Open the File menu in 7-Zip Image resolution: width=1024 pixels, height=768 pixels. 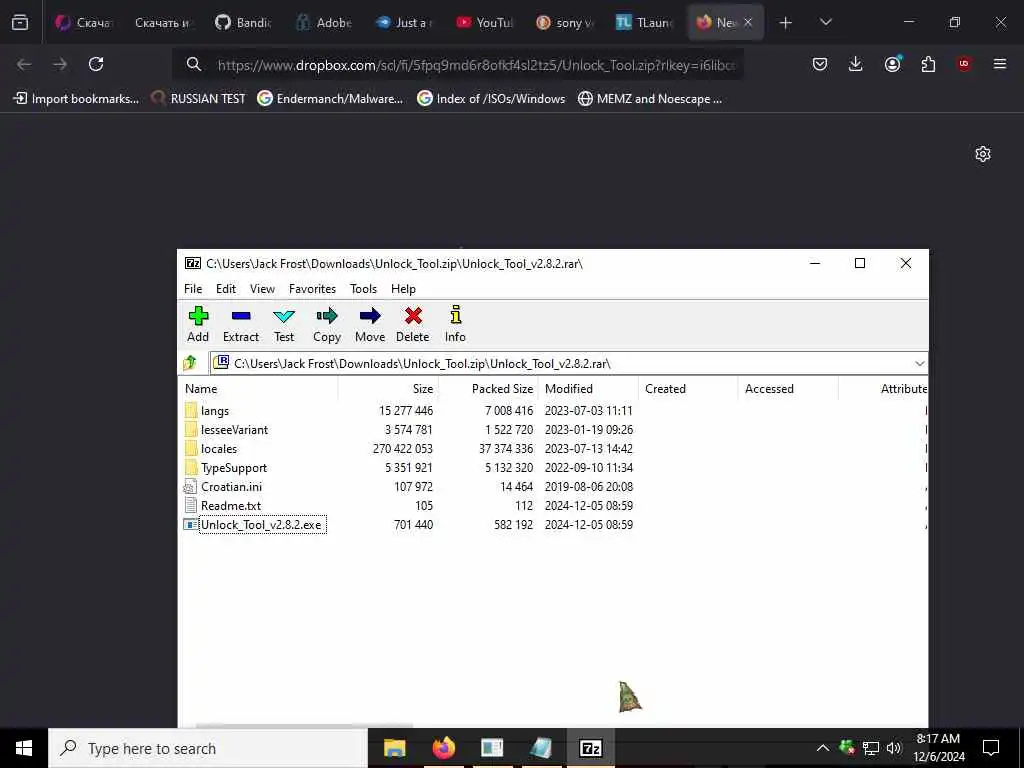coord(193,289)
